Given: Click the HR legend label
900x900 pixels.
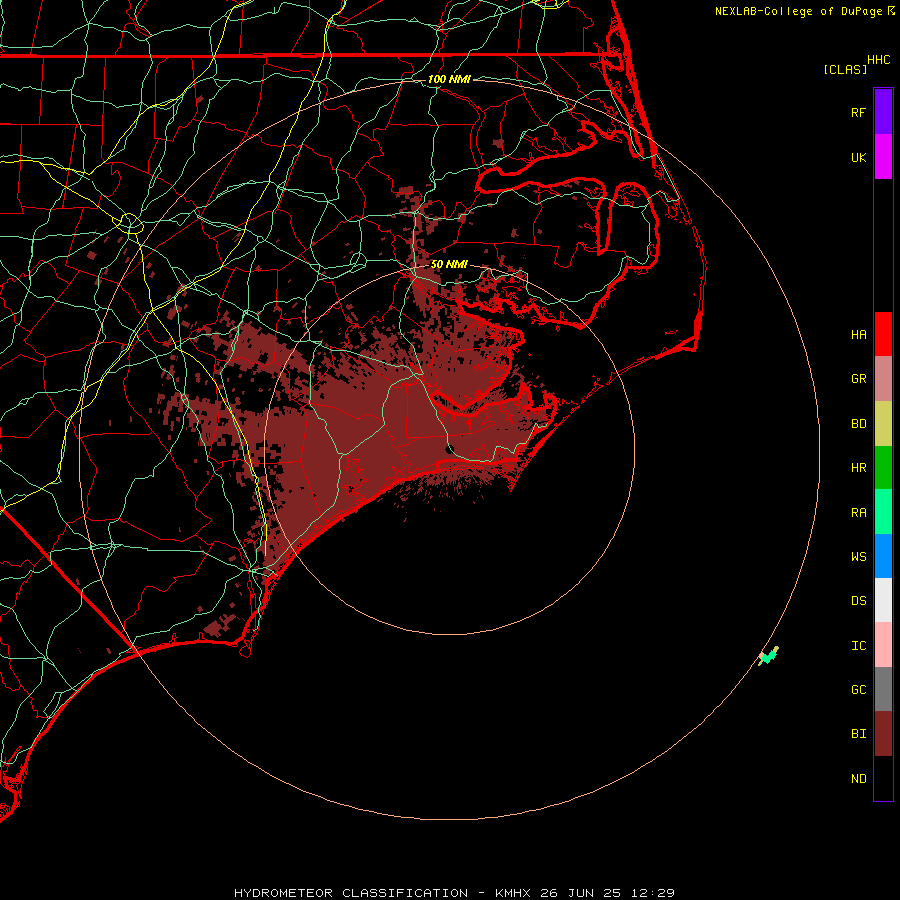Looking at the screenshot, I should 858,468.
